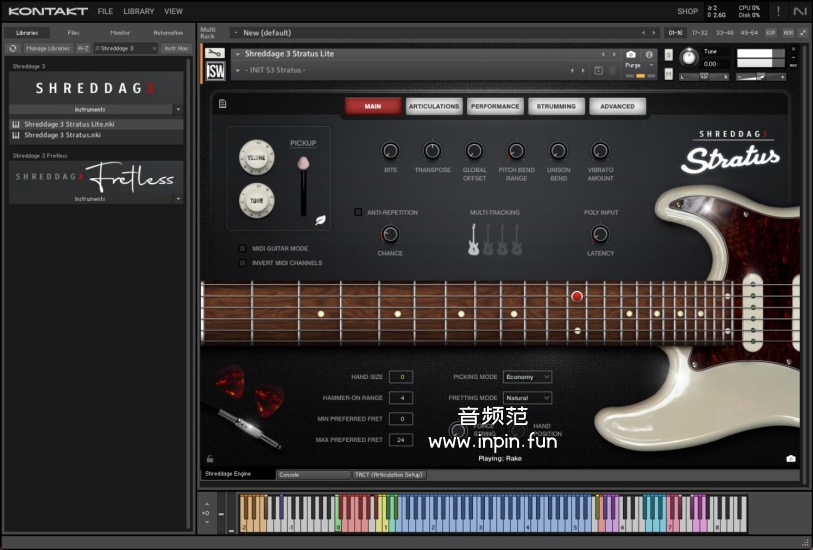Click the wrench edit mode icon
The height and width of the screenshot is (550, 813).
click(215, 53)
